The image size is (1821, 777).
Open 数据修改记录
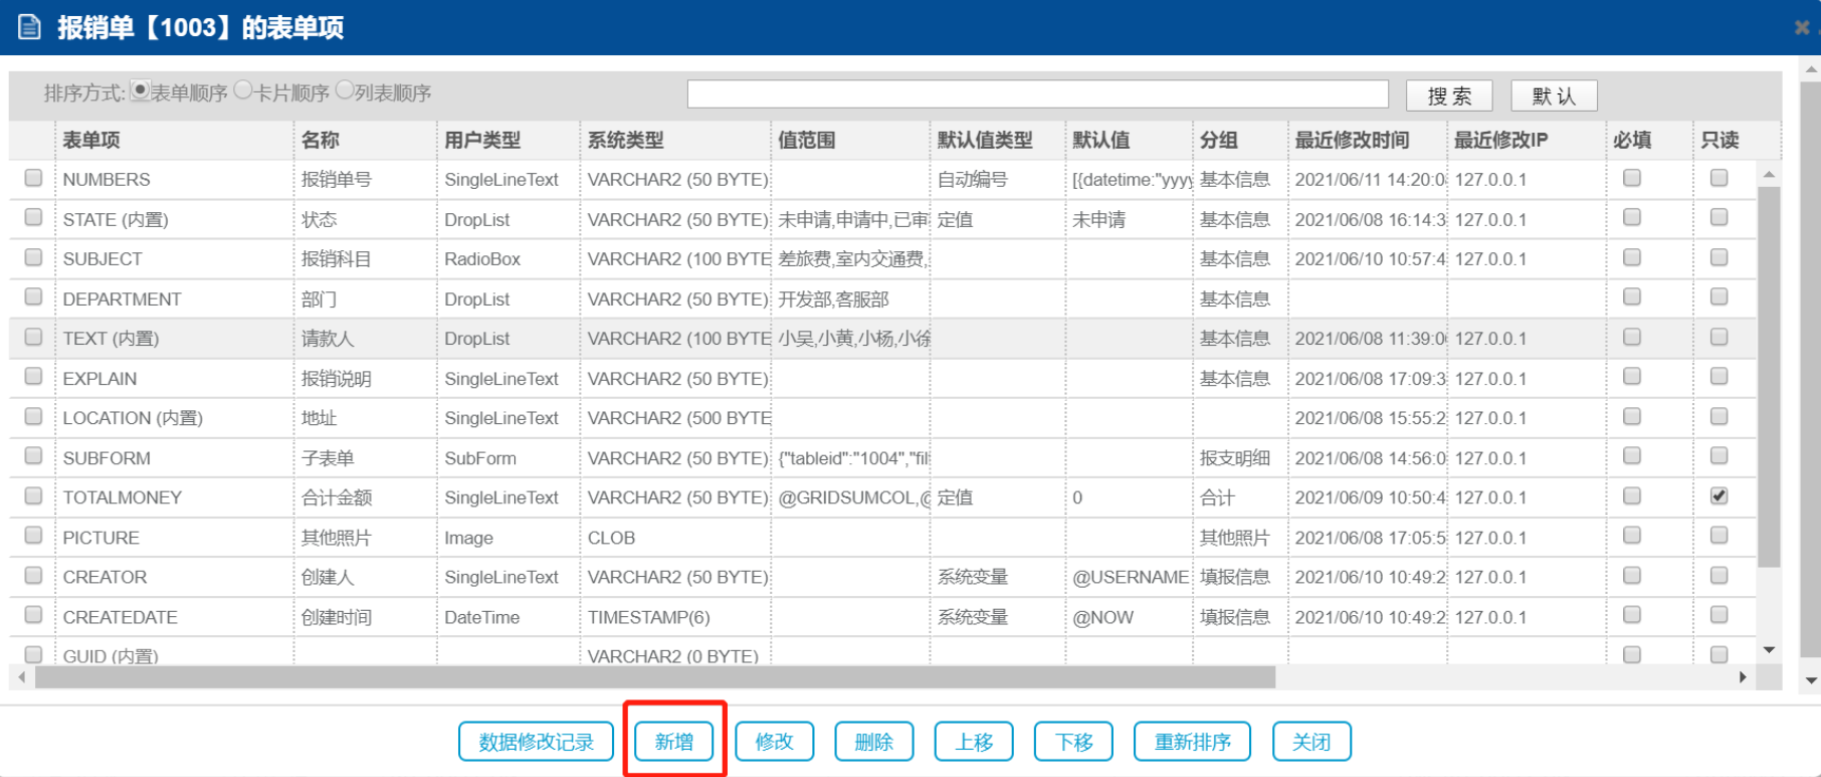coord(536,741)
